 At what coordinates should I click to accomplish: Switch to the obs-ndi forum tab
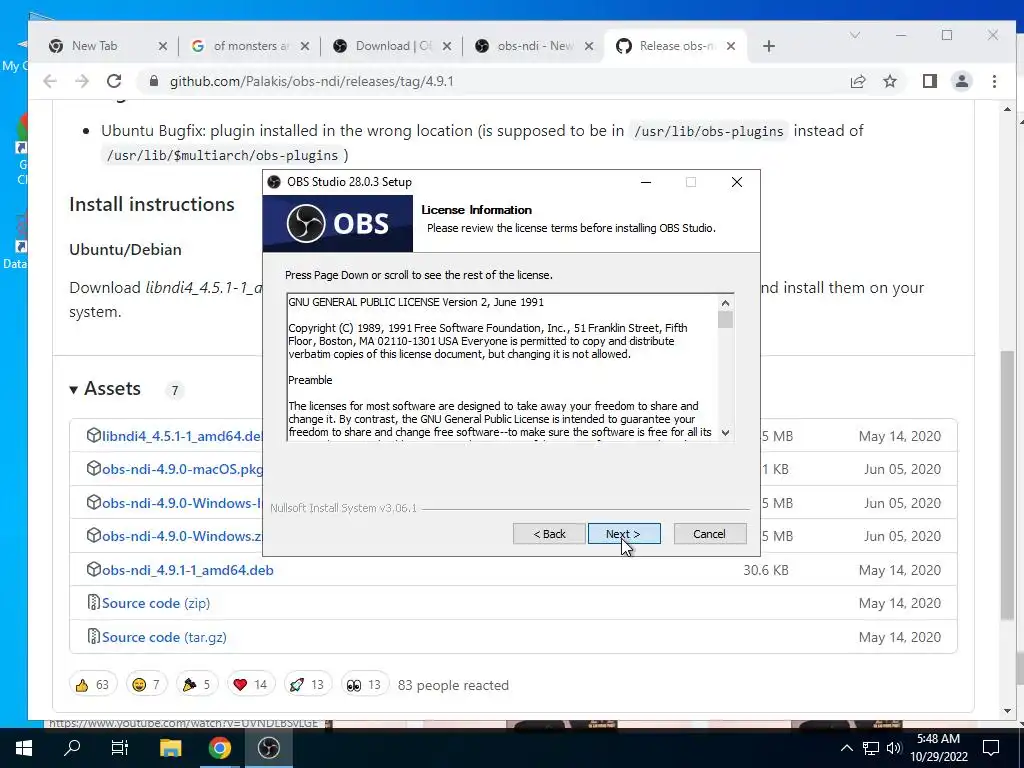(535, 46)
